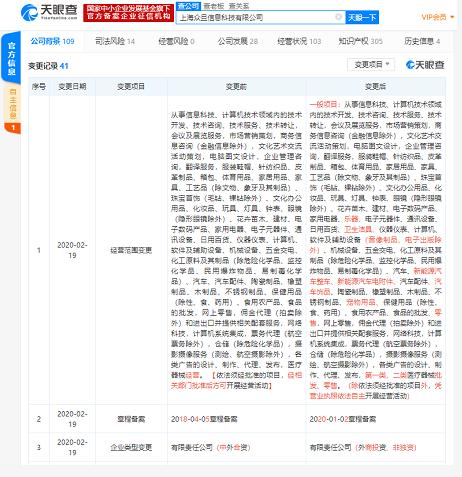This screenshot has width=462, height=477.
Task: Click the row 1 变更前 business scope text
Action: [236, 250]
